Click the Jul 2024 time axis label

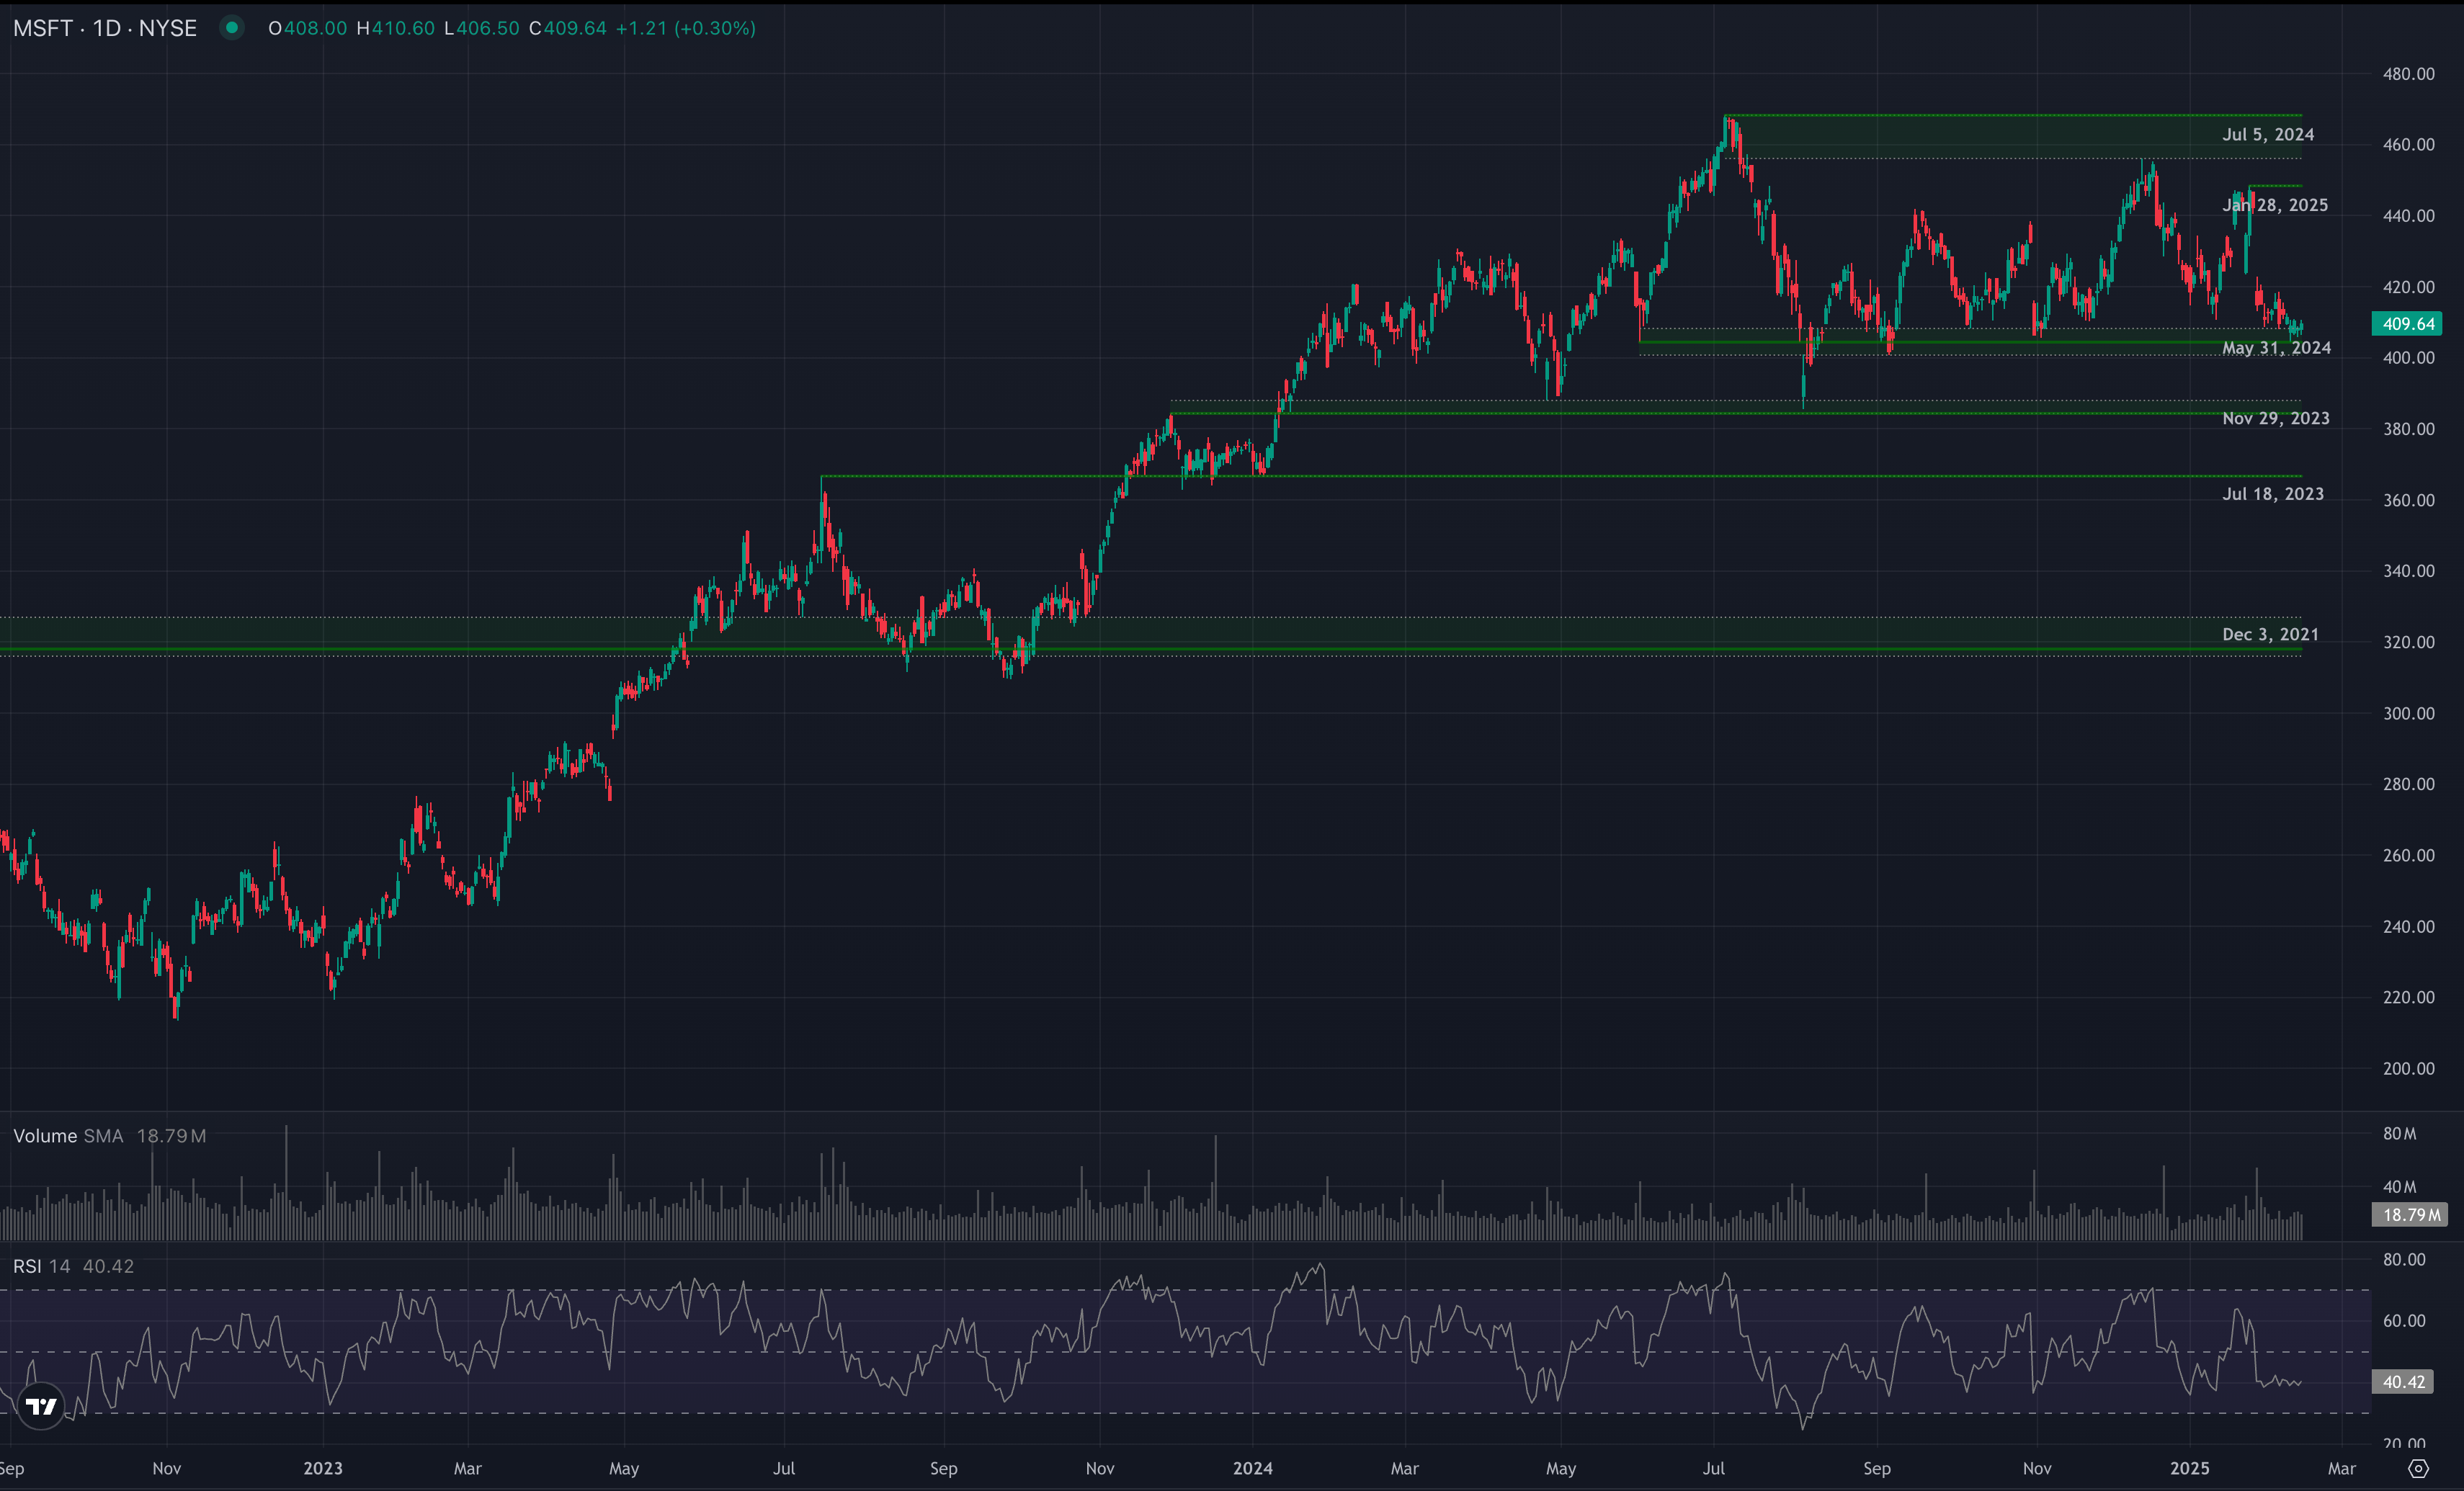pos(1714,1469)
